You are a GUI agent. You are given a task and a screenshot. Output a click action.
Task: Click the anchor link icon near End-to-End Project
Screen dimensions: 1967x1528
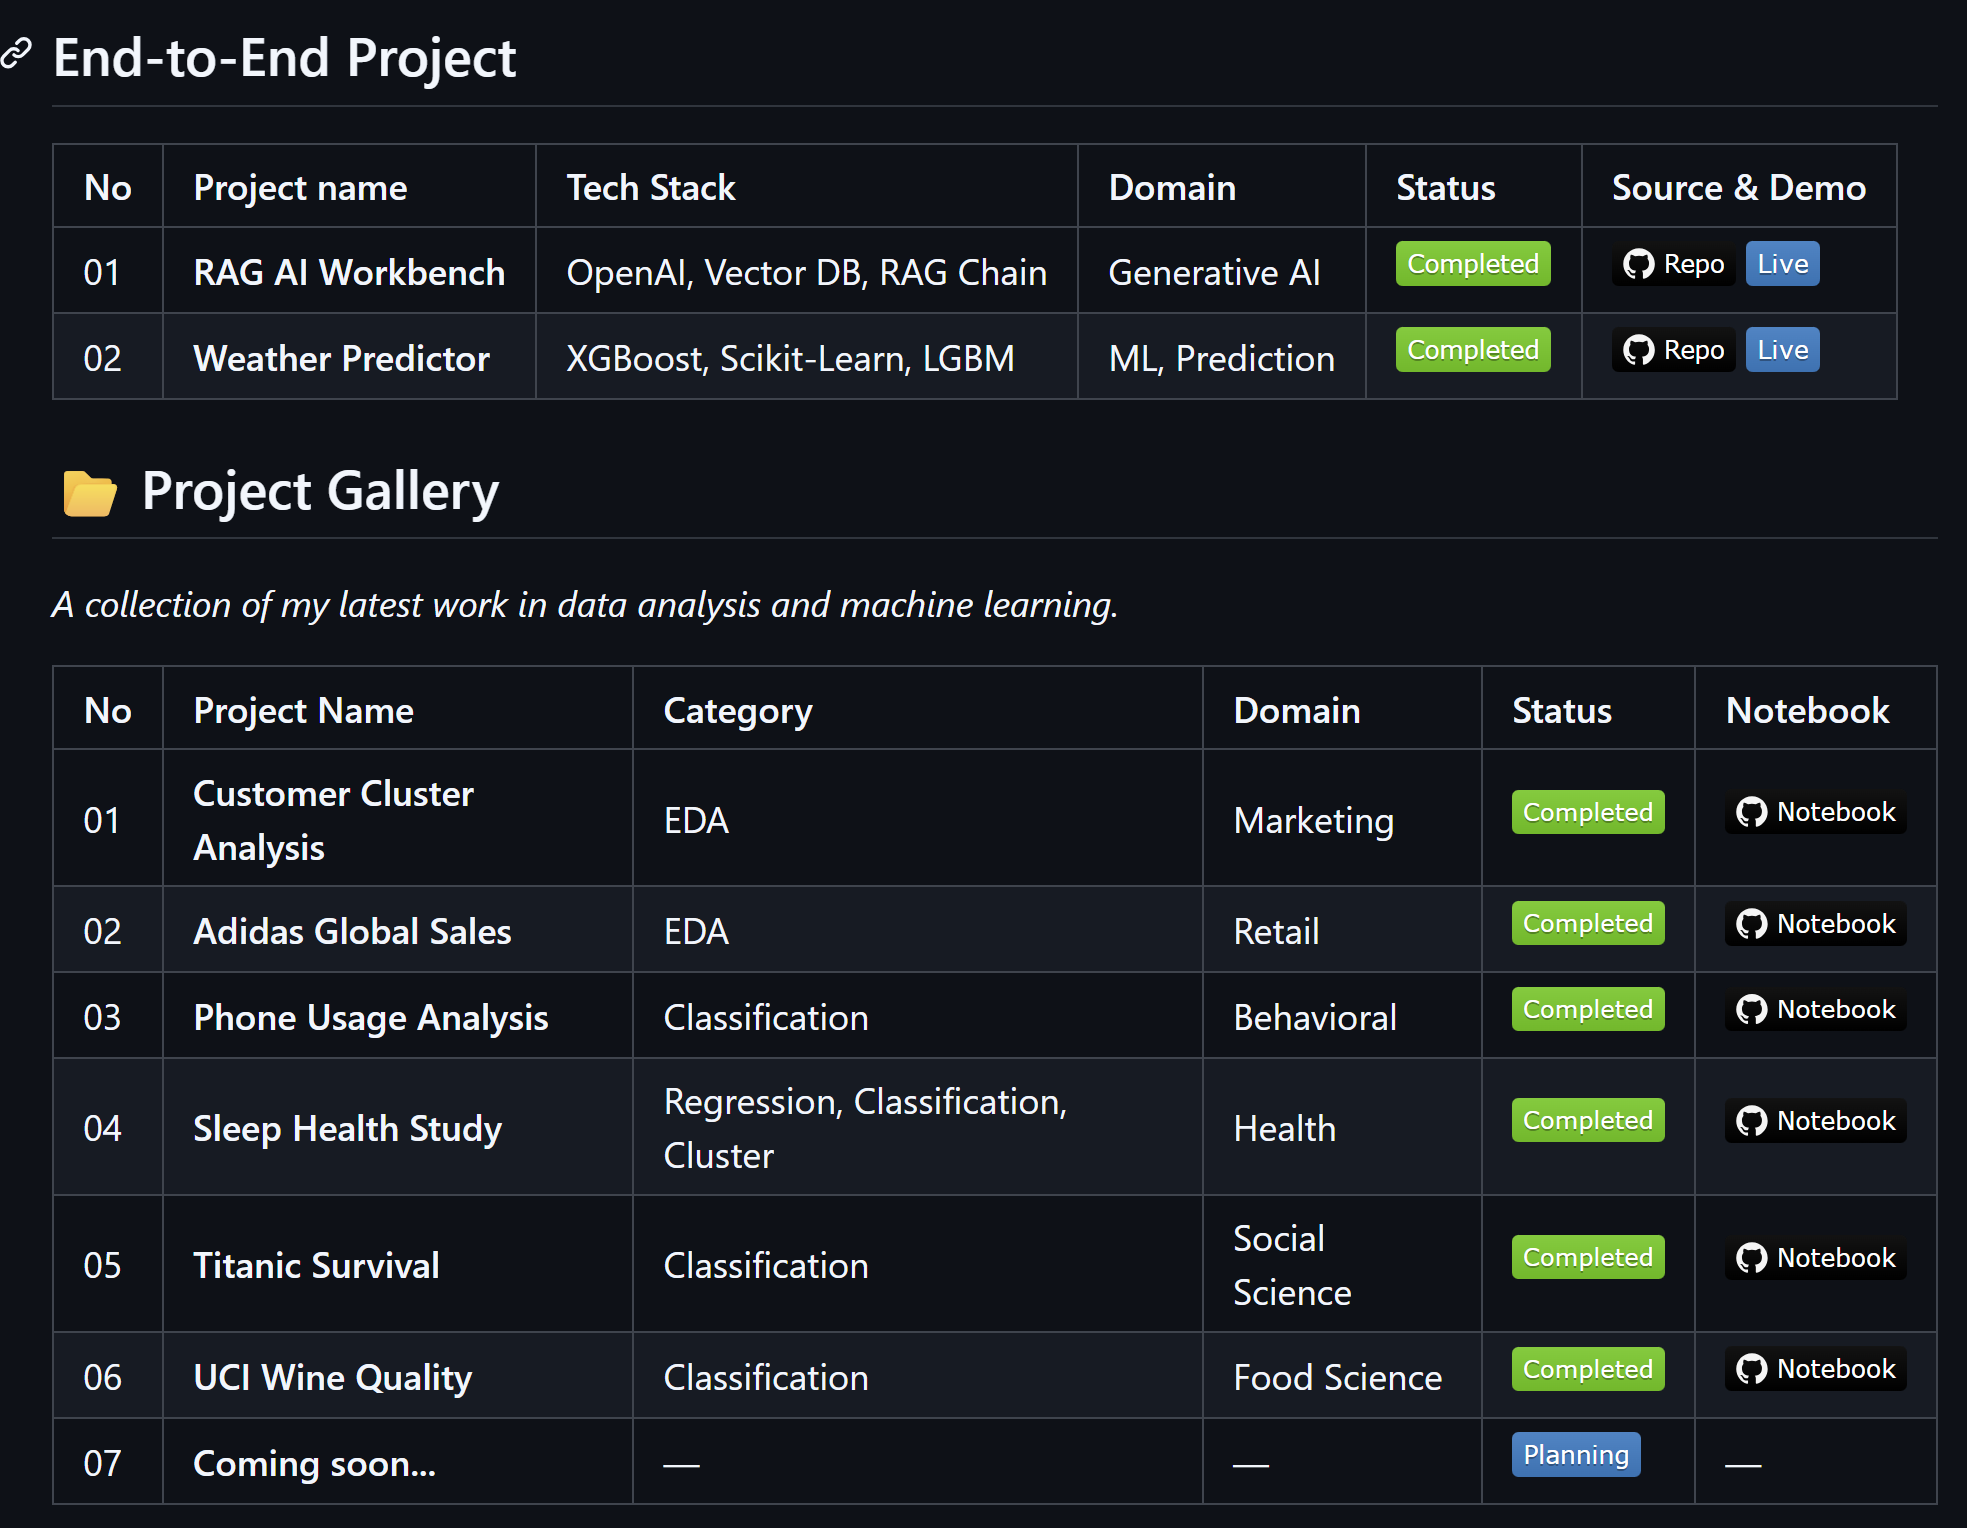point(16,55)
